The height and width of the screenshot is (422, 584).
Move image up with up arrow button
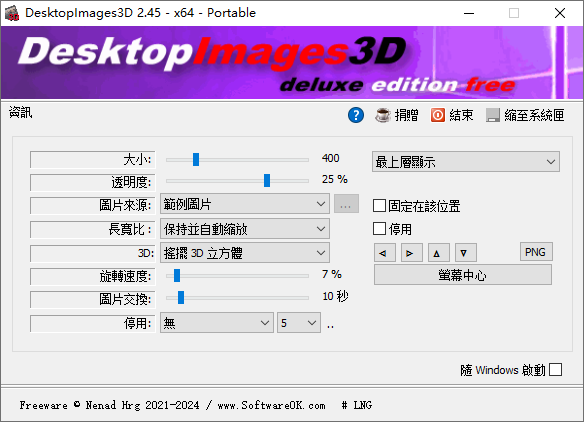[x=439, y=253]
